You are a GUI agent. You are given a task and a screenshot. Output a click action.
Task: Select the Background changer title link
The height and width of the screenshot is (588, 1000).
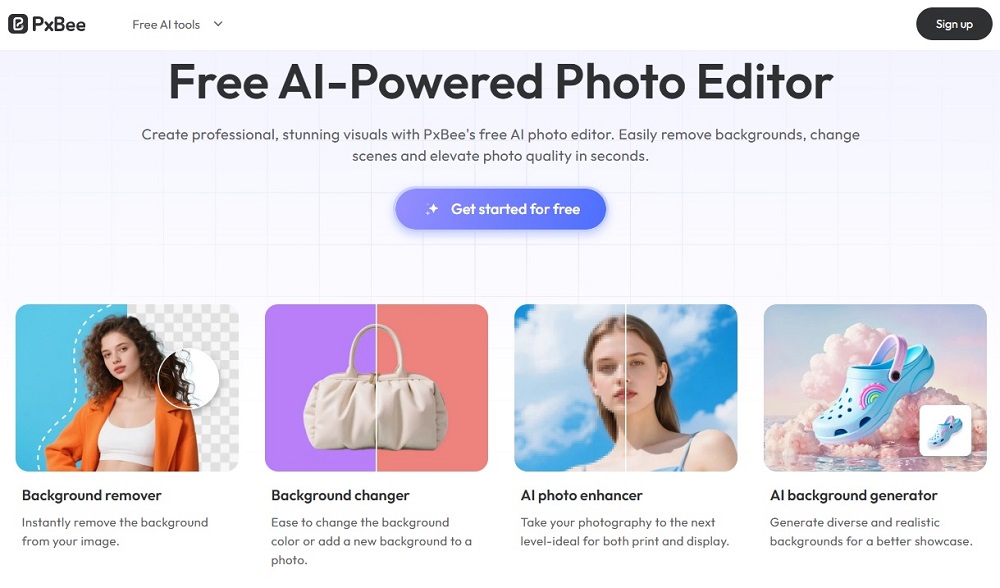(341, 496)
